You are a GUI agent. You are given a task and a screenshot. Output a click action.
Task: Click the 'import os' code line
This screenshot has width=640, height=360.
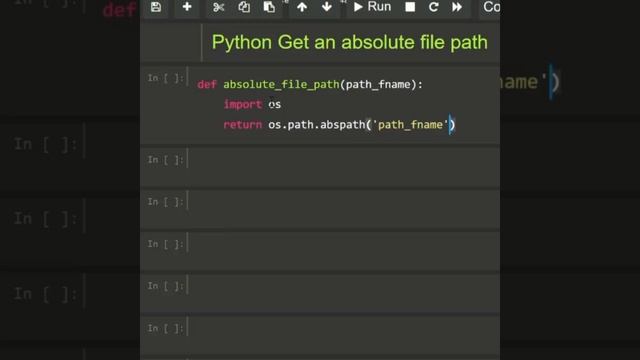252,104
